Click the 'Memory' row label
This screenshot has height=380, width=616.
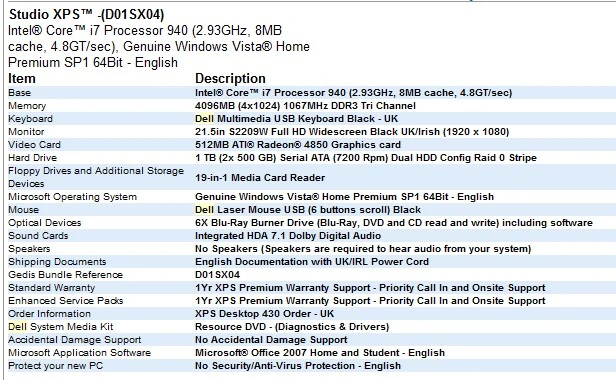(x=27, y=106)
